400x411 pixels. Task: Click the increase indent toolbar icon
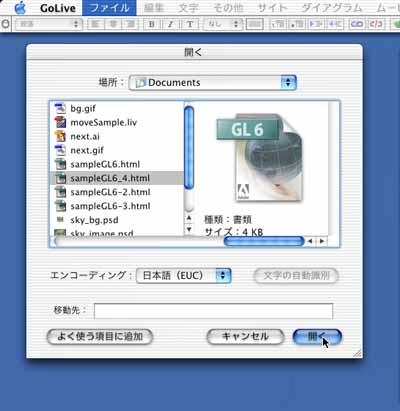click(x=315, y=24)
